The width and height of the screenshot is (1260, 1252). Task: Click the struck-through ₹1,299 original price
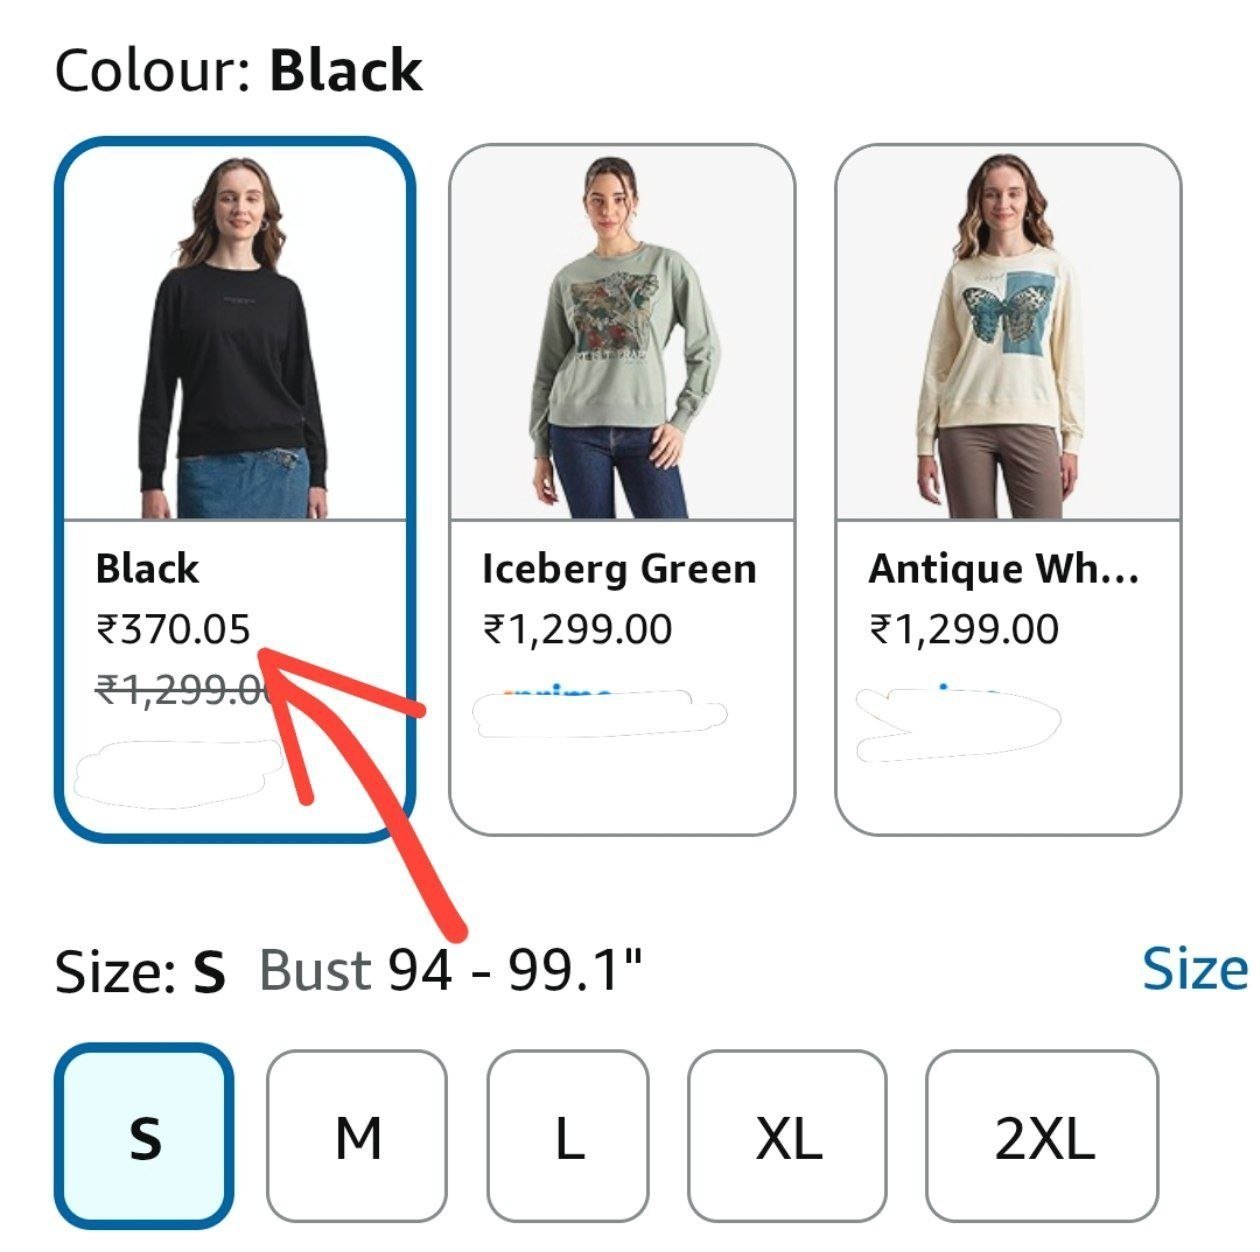point(183,689)
